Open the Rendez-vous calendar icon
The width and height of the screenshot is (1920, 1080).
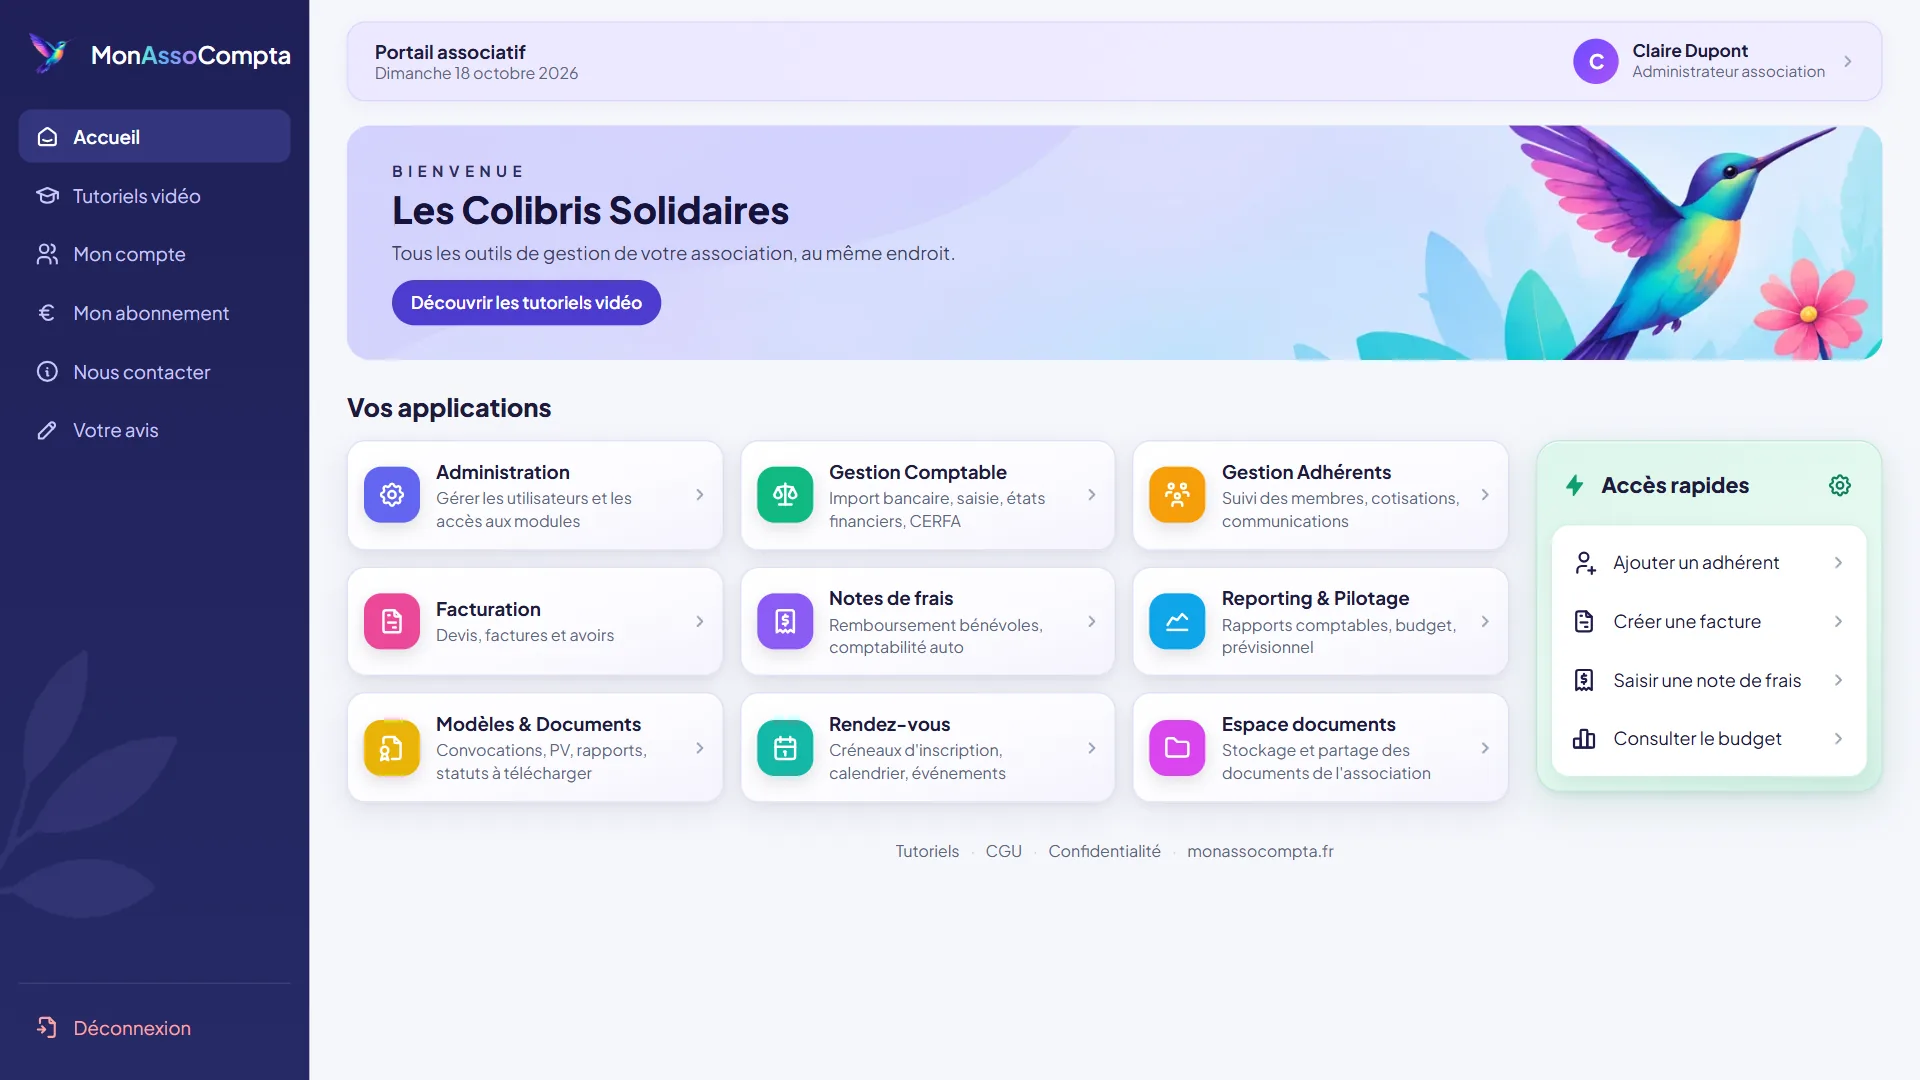[x=785, y=748]
